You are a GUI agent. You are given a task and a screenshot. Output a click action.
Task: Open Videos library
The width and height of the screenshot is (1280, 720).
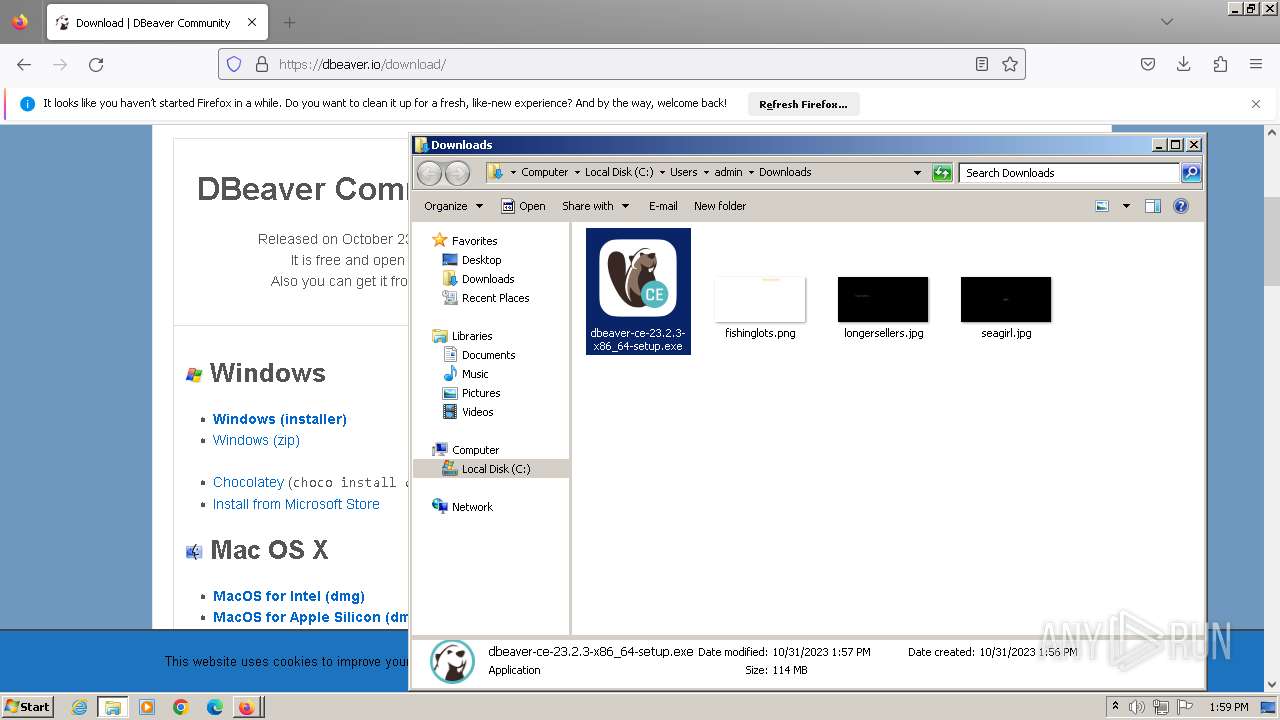click(468, 412)
